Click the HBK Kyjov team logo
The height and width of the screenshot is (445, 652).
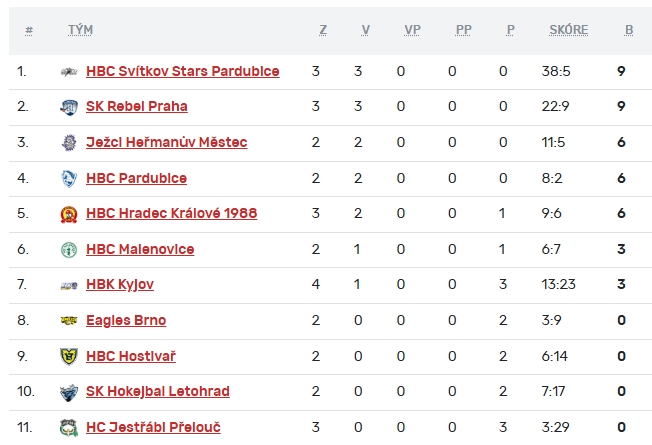pos(69,285)
